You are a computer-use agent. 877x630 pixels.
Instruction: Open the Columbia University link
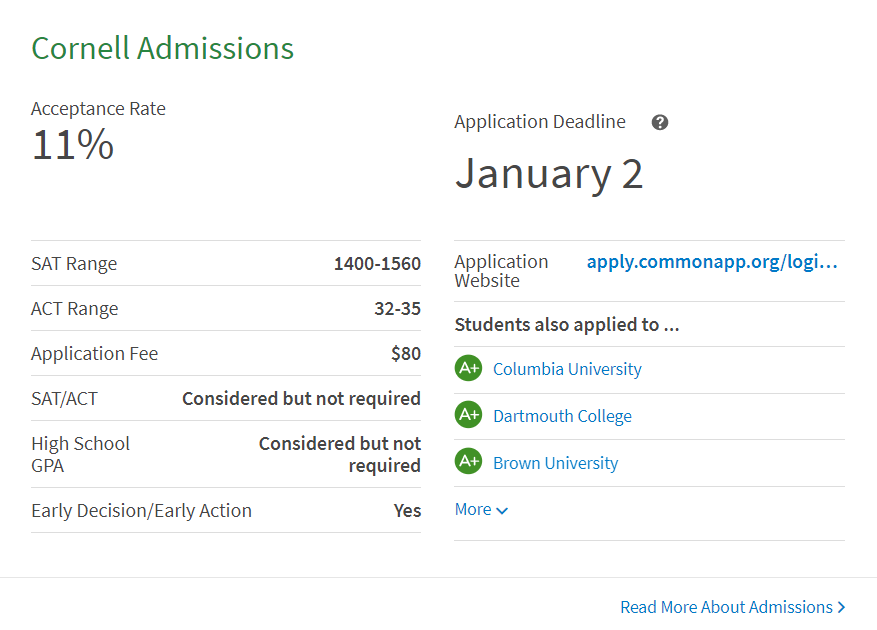(567, 369)
